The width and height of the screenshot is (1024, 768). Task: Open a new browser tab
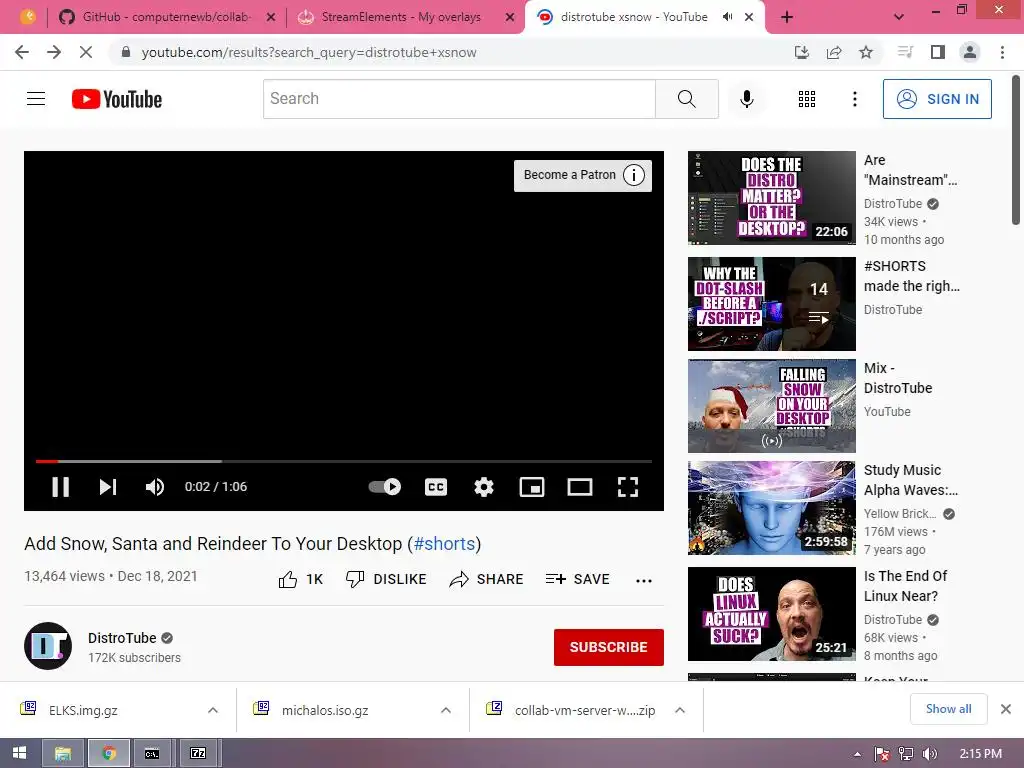pyautogui.click(x=787, y=17)
